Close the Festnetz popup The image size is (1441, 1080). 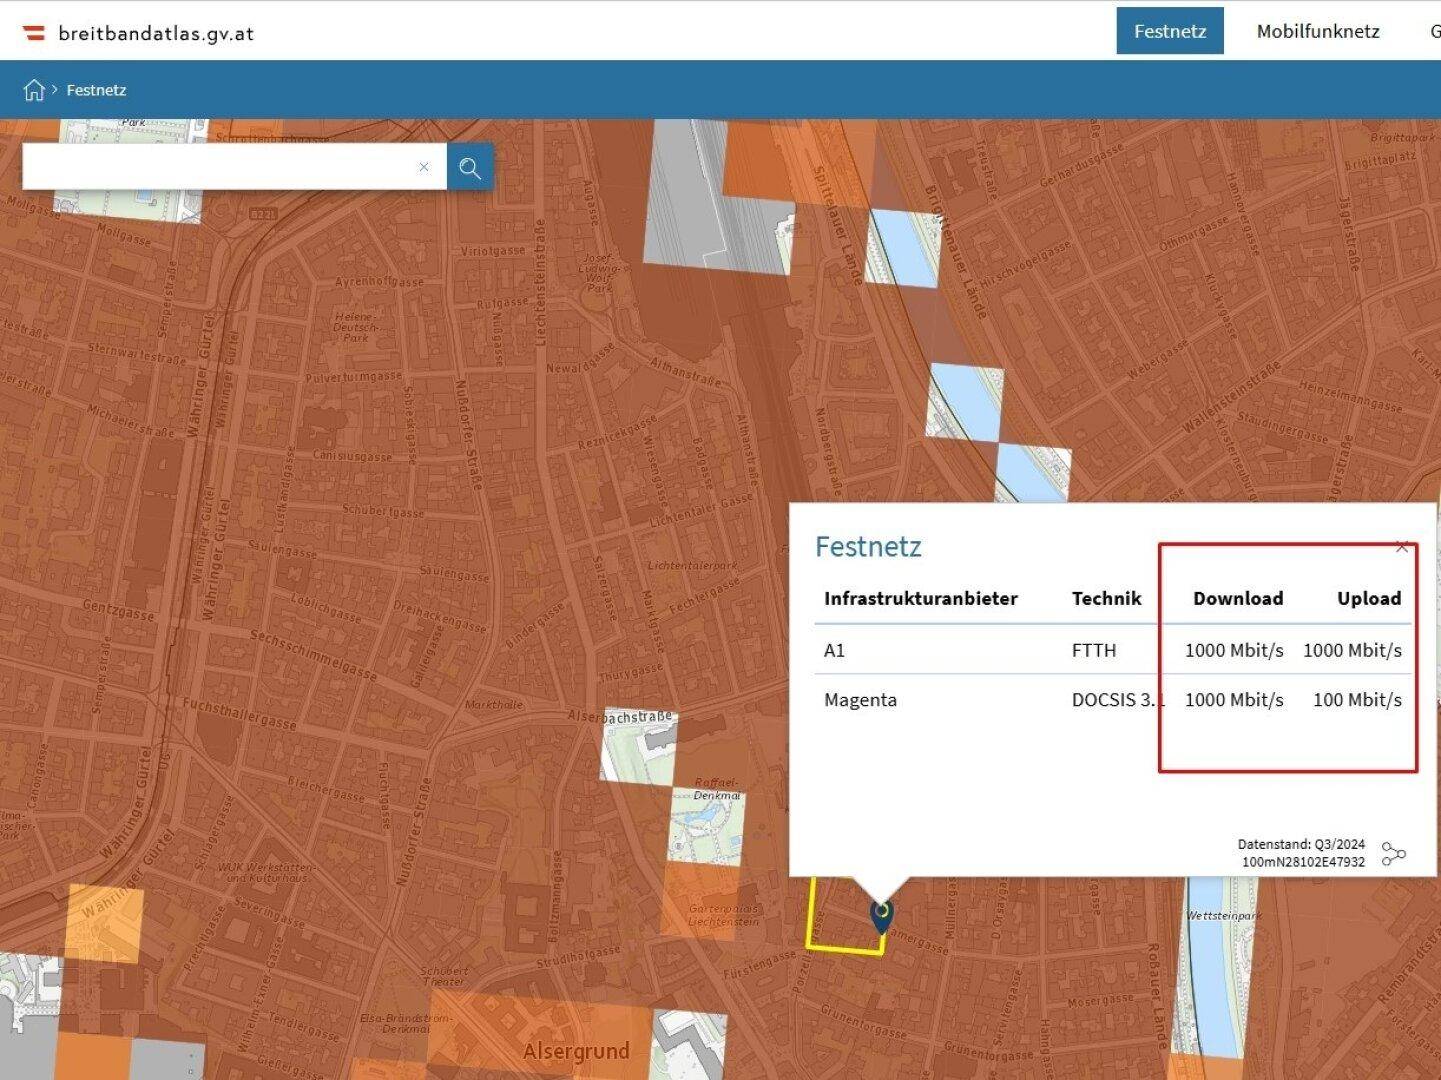(1402, 547)
